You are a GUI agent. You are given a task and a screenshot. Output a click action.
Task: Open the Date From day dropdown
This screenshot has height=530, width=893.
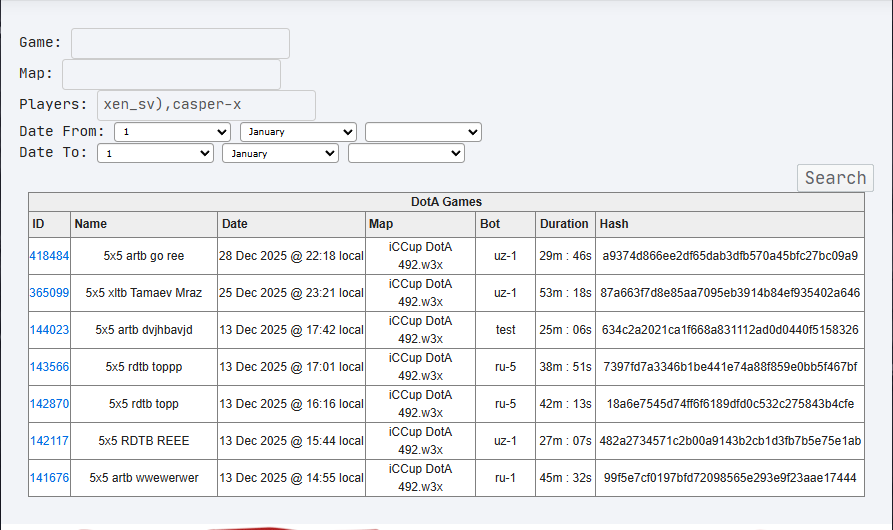(172, 132)
